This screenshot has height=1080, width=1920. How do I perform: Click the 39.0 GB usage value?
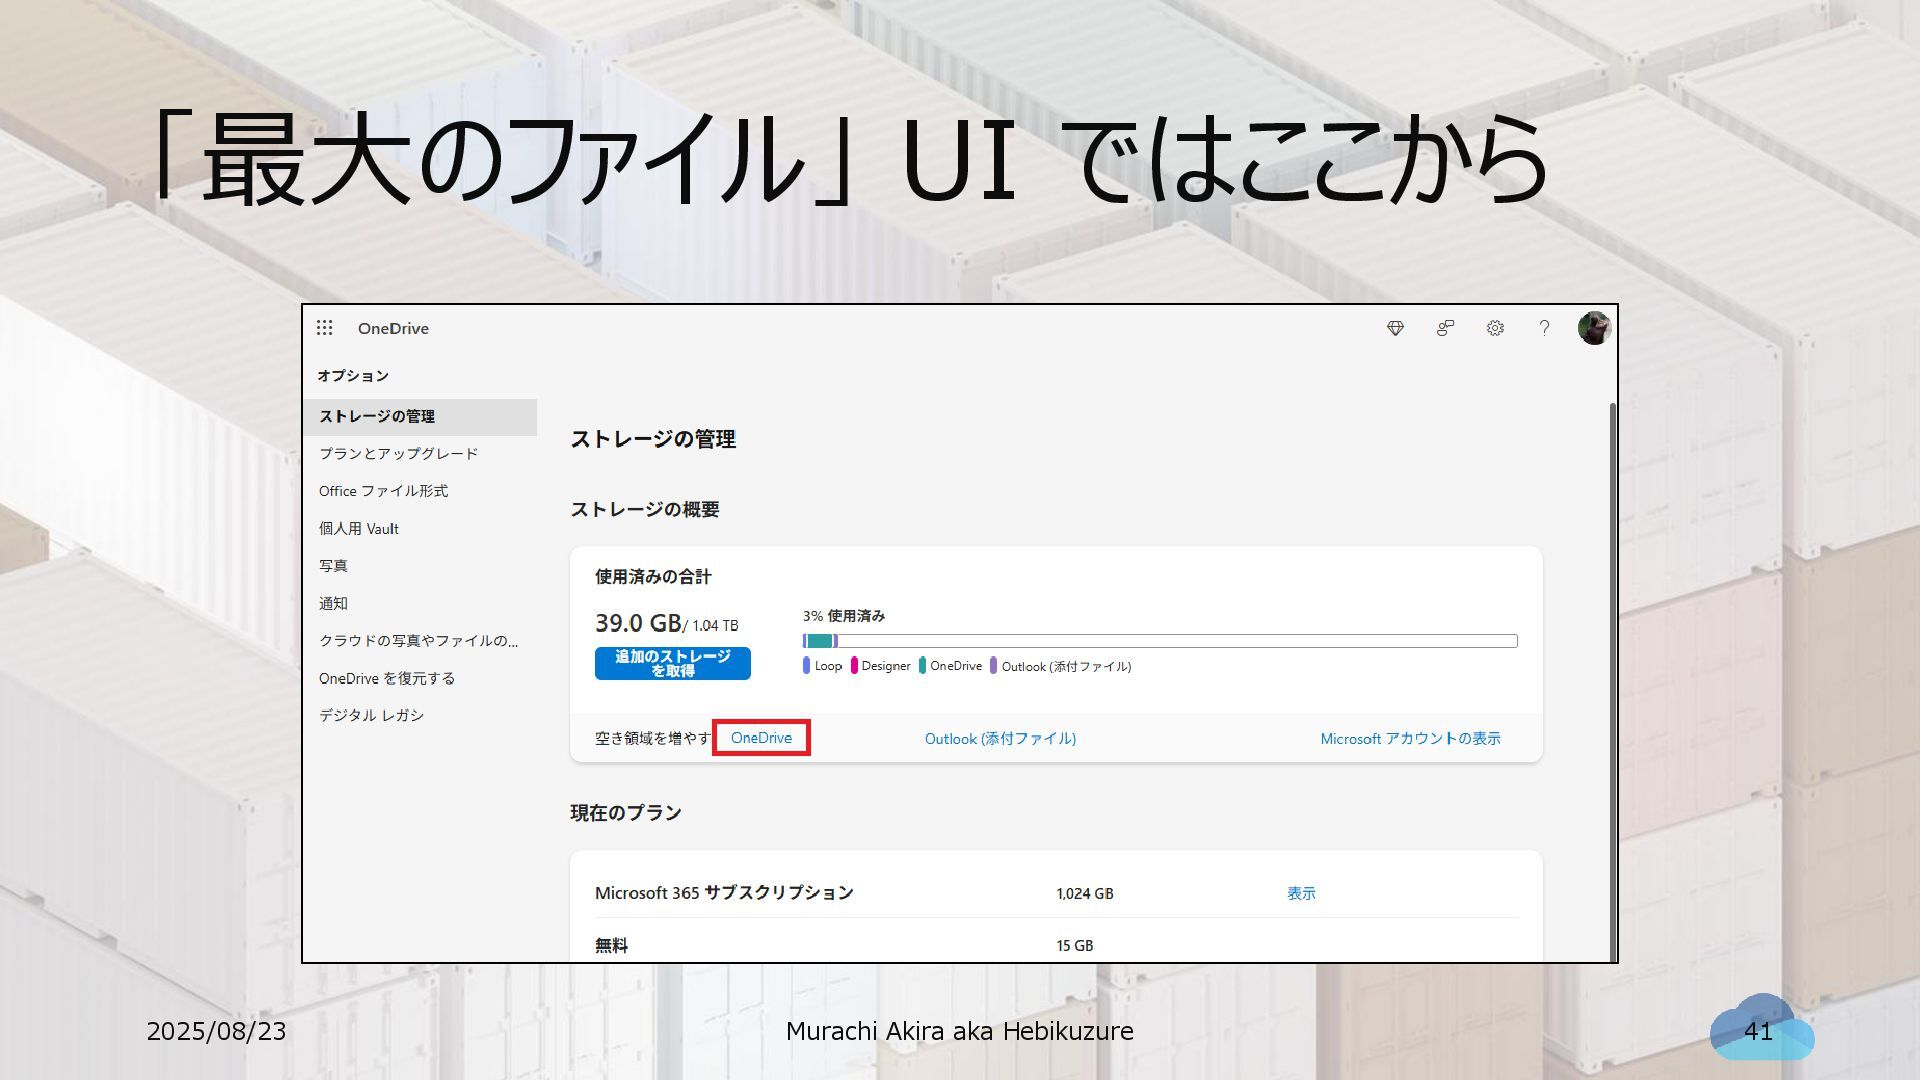(x=638, y=623)
